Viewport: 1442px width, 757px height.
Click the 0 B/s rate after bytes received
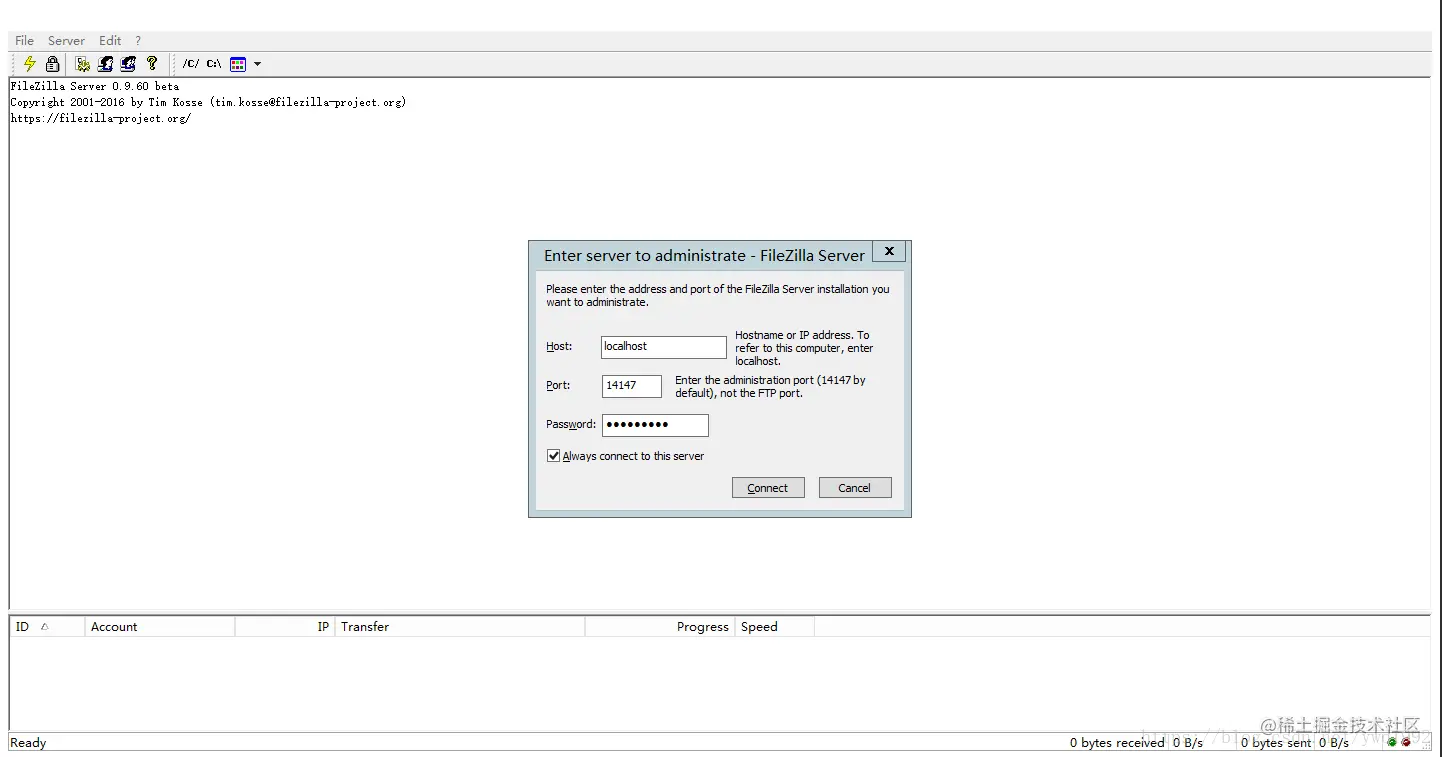(x=1188, y=743)
